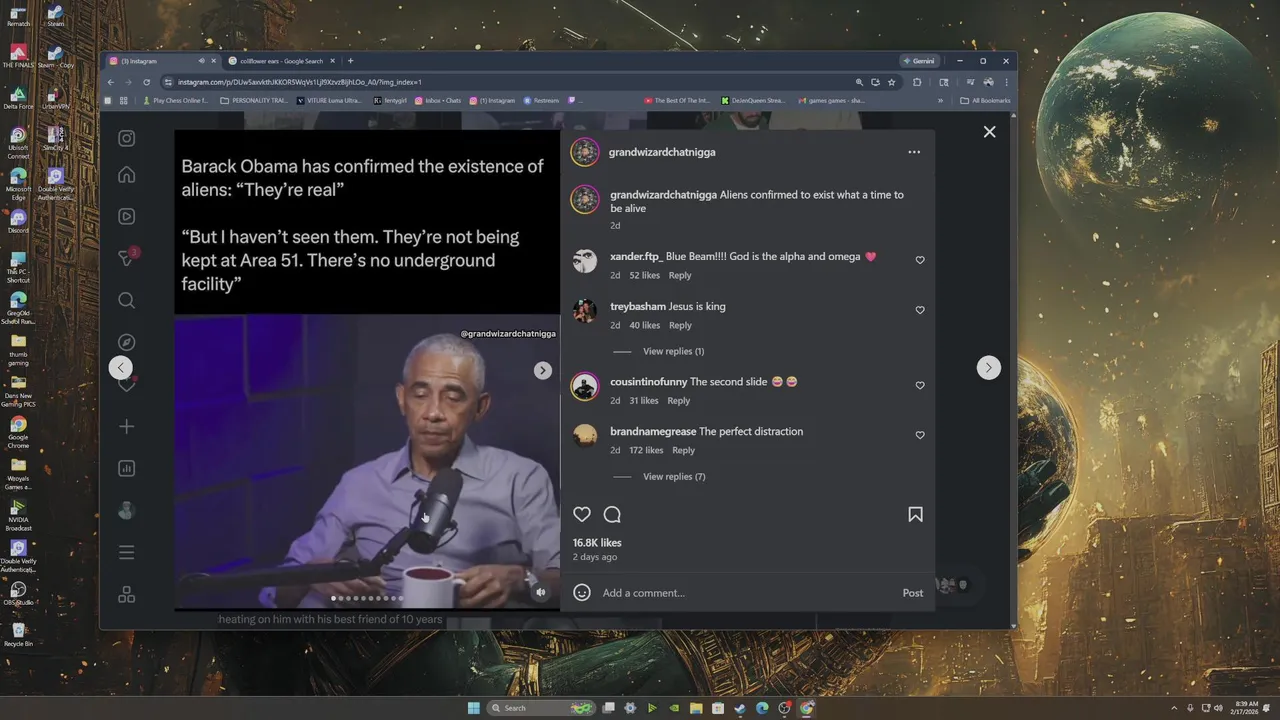Open All Bookmarks folder

pos(985,100)
